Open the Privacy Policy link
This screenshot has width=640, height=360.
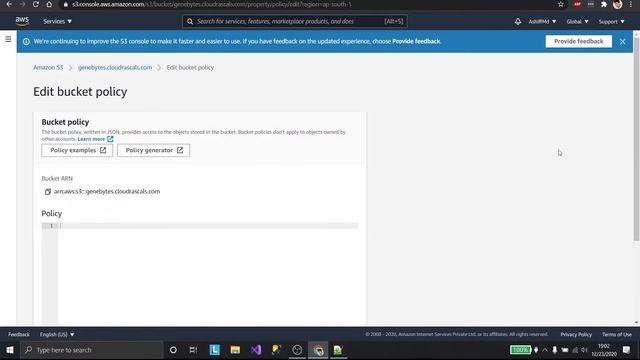tap(576, 334)
